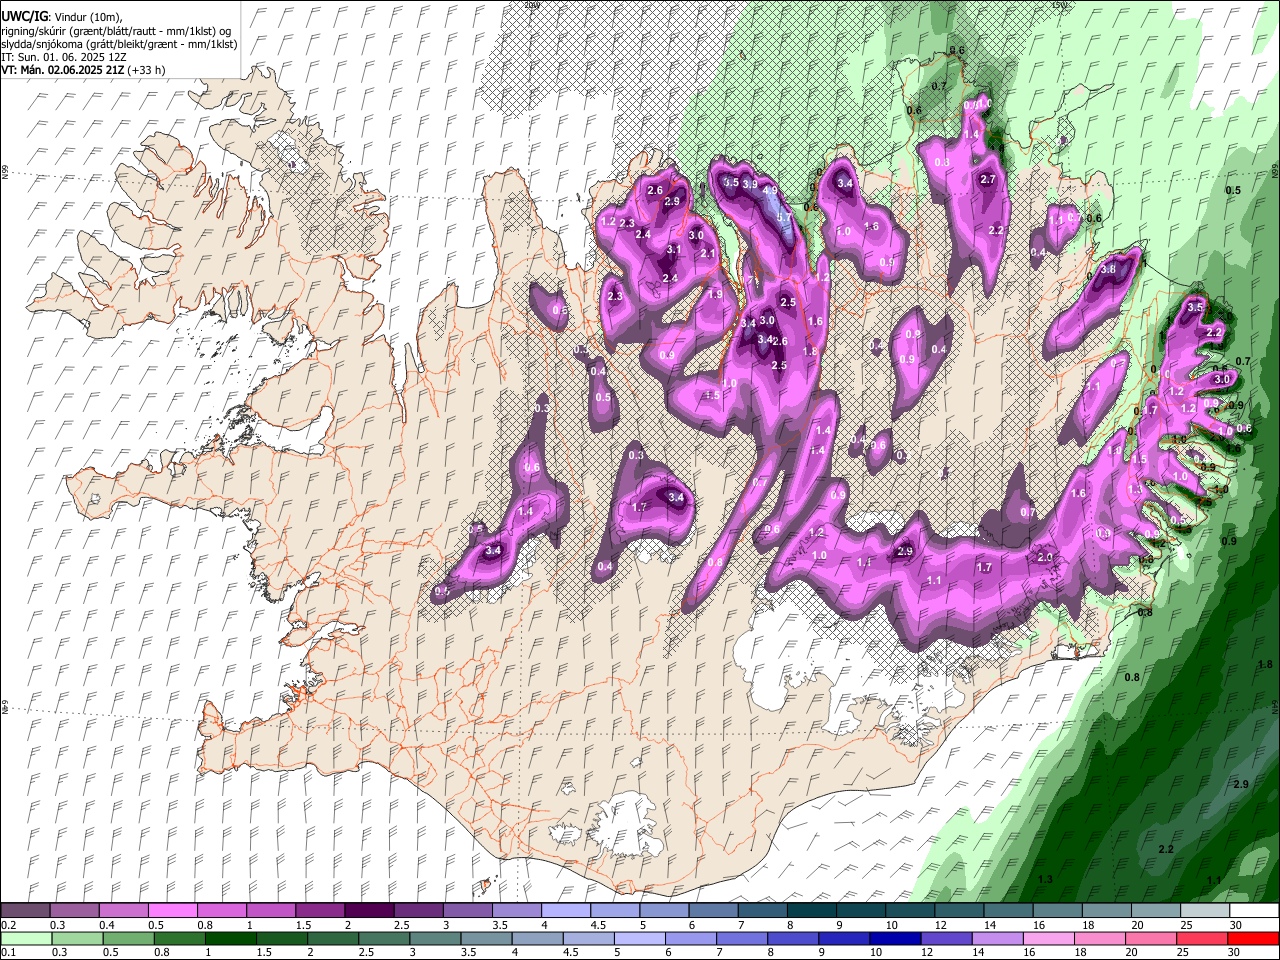Select the dark mauve 0.2 snow-scale swatch

[x=26, y=911]
